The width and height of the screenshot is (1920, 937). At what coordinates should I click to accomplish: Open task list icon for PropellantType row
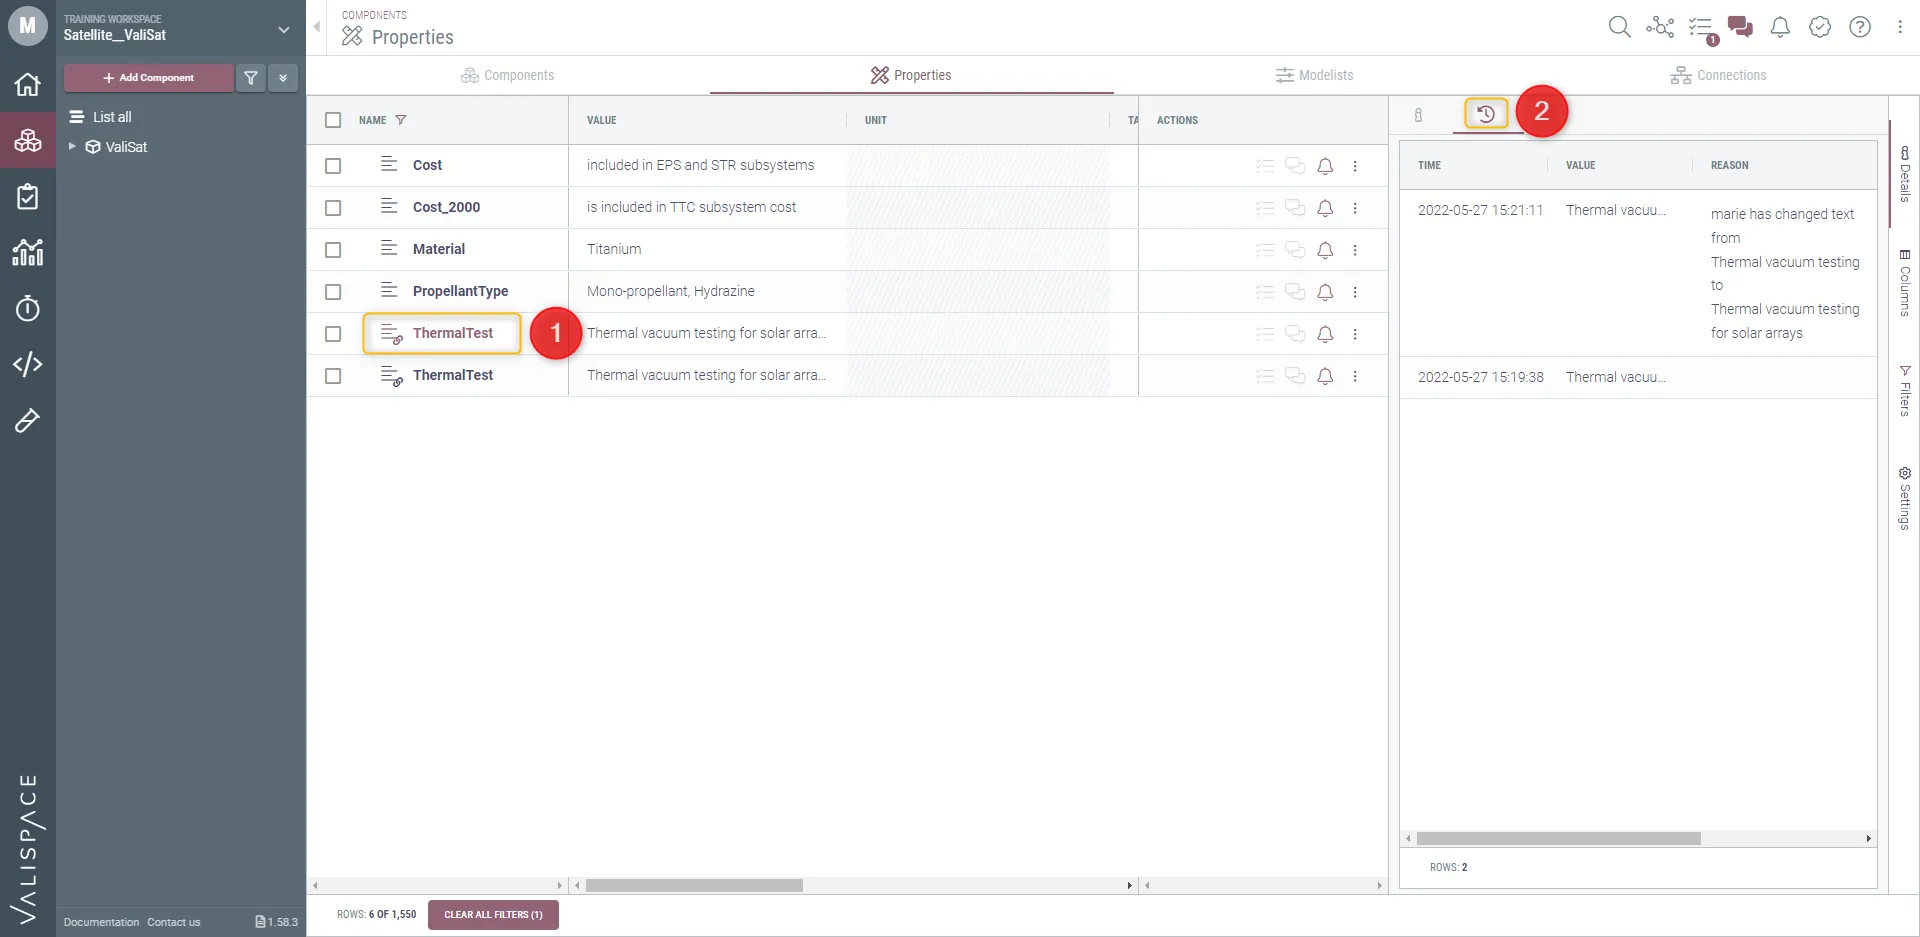point(1265,292)
